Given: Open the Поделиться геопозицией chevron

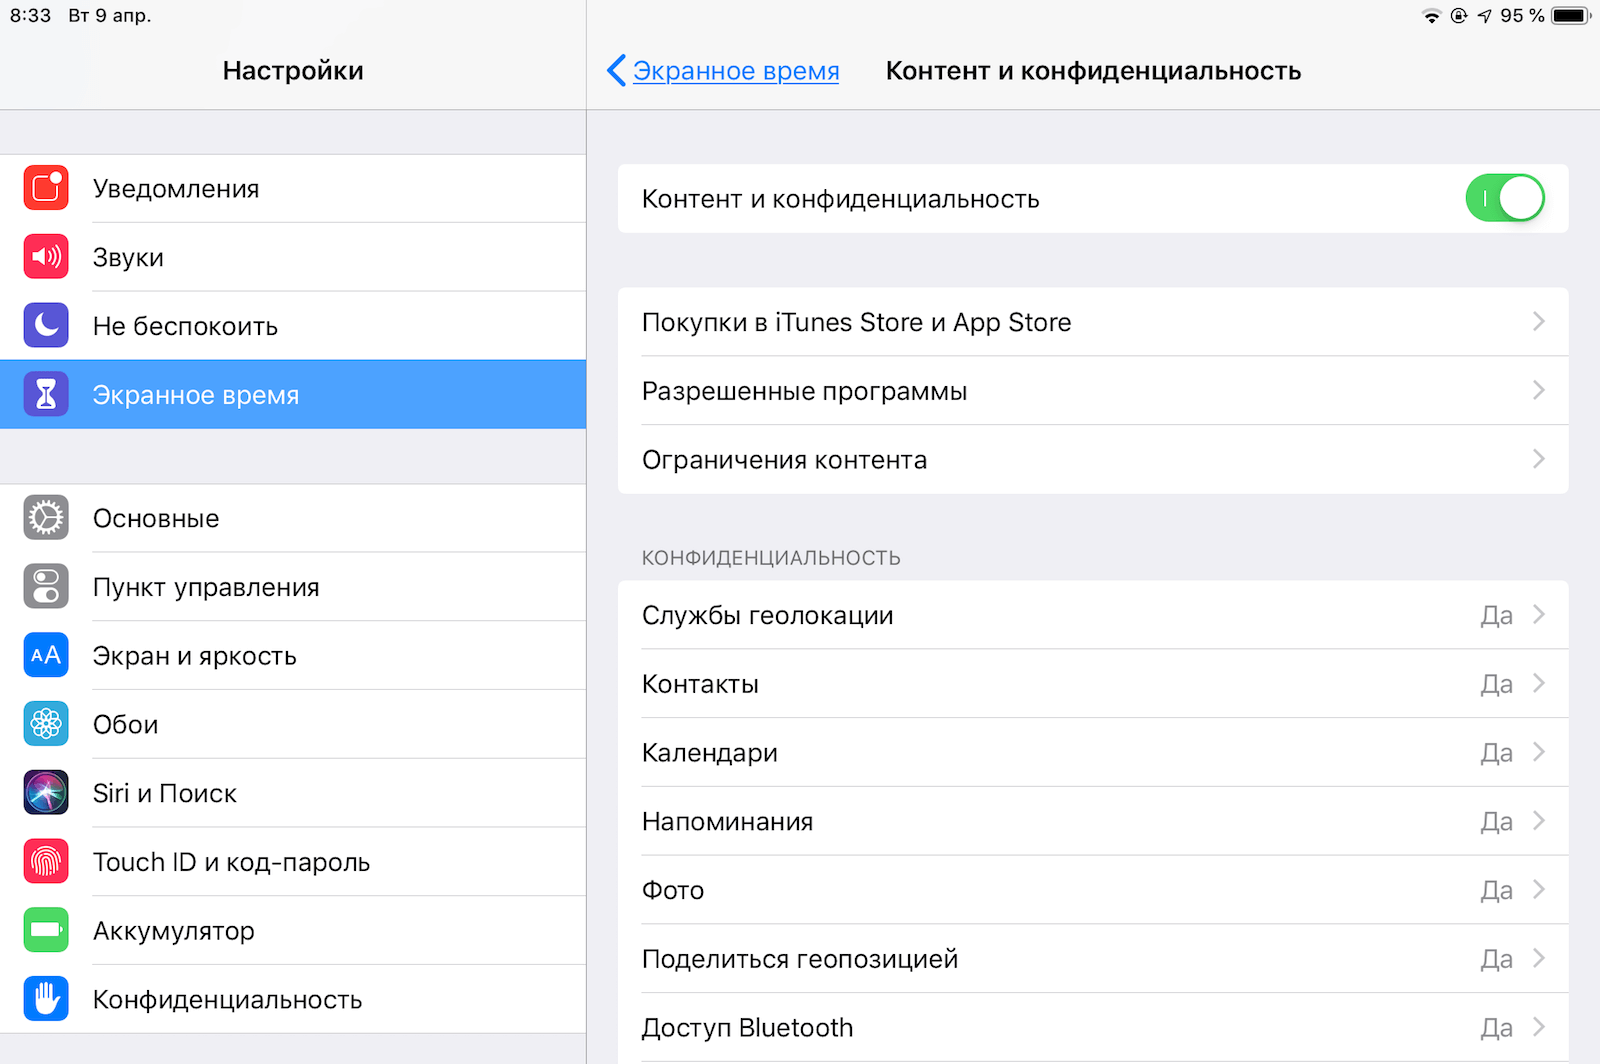Looking at the screenshot, I should tap(1539, 958).
